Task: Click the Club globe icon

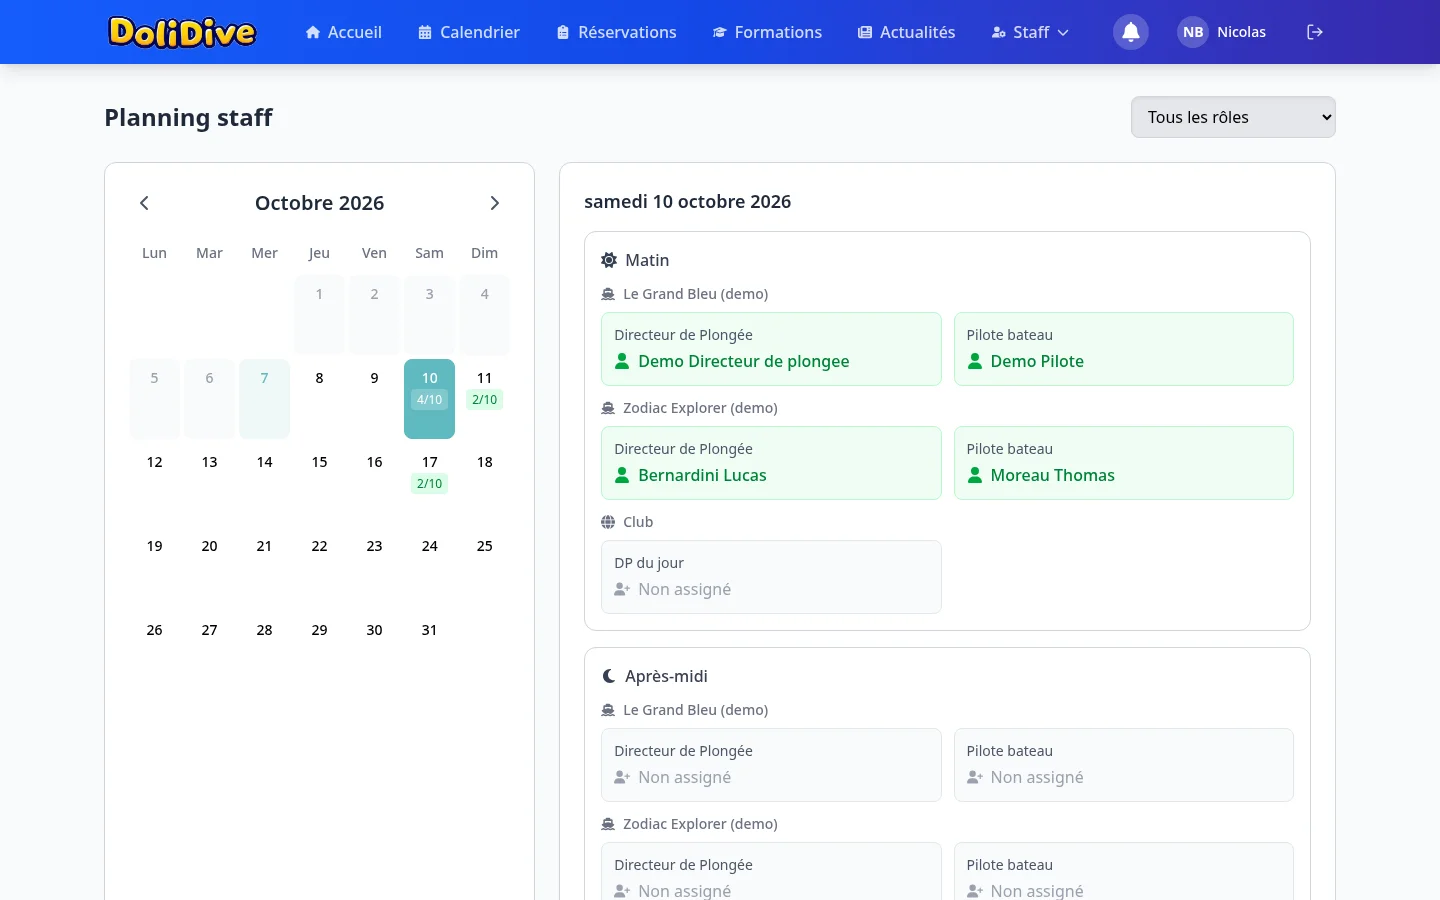Action: [608, 522]
